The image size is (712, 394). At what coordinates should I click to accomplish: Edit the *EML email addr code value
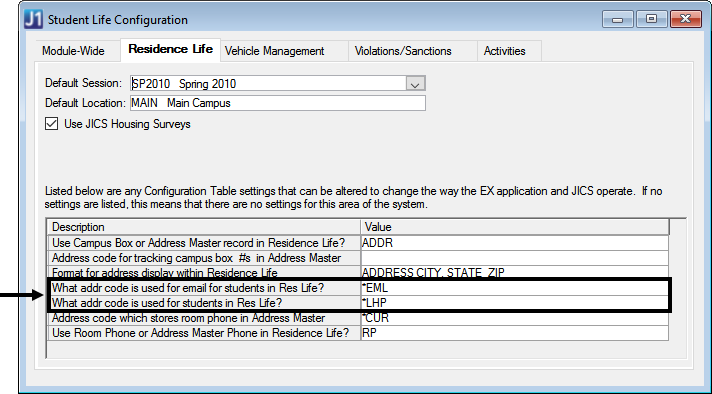tap(514, 288)
